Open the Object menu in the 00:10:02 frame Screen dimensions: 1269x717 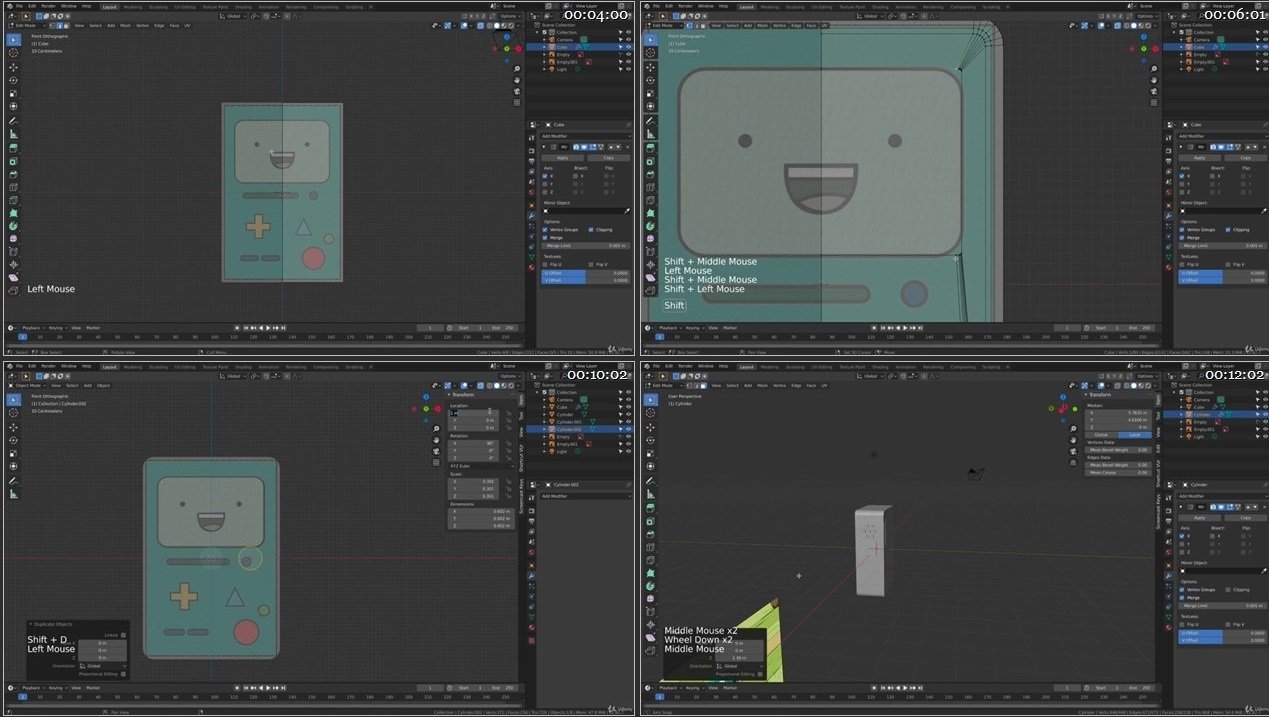point(103,385)
